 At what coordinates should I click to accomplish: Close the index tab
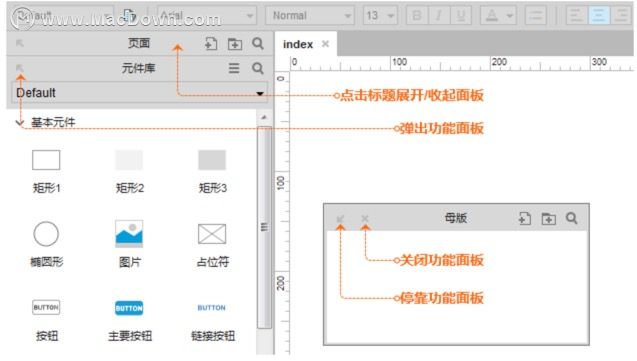coord(325,44)
